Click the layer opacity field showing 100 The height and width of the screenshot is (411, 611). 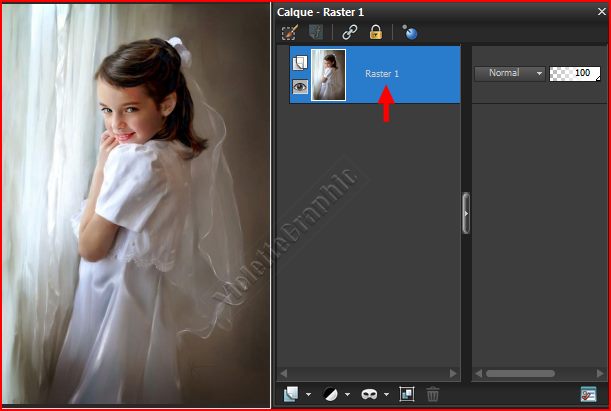pos(574,73)
